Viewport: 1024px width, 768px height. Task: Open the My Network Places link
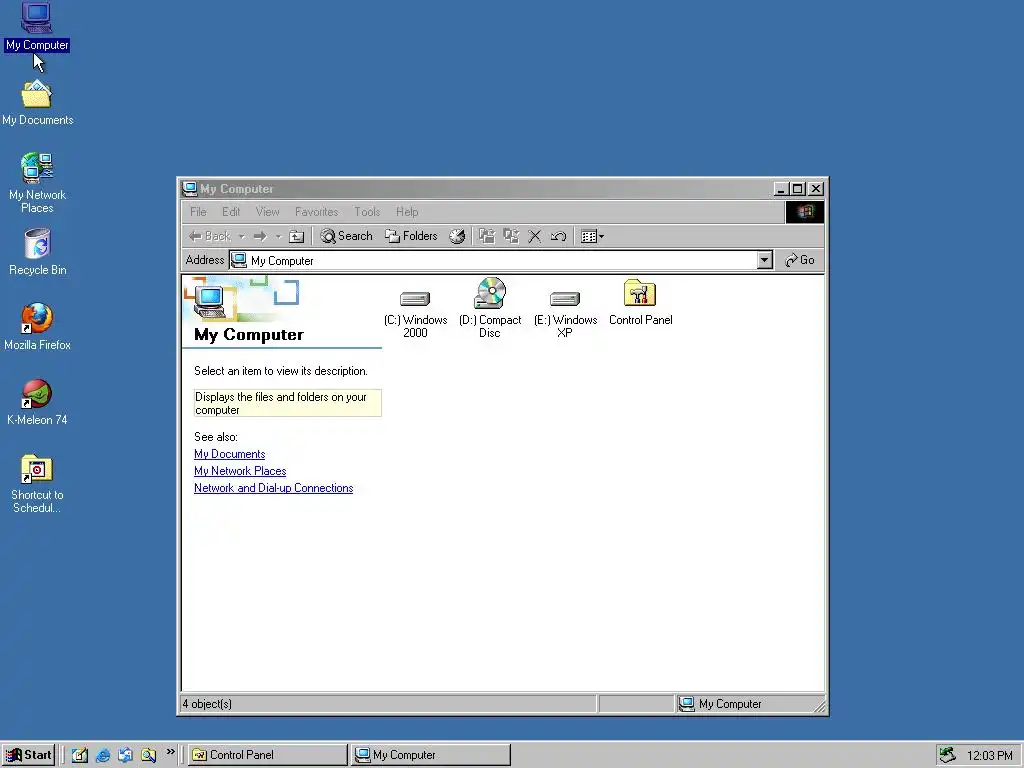[x=240, y=471]
